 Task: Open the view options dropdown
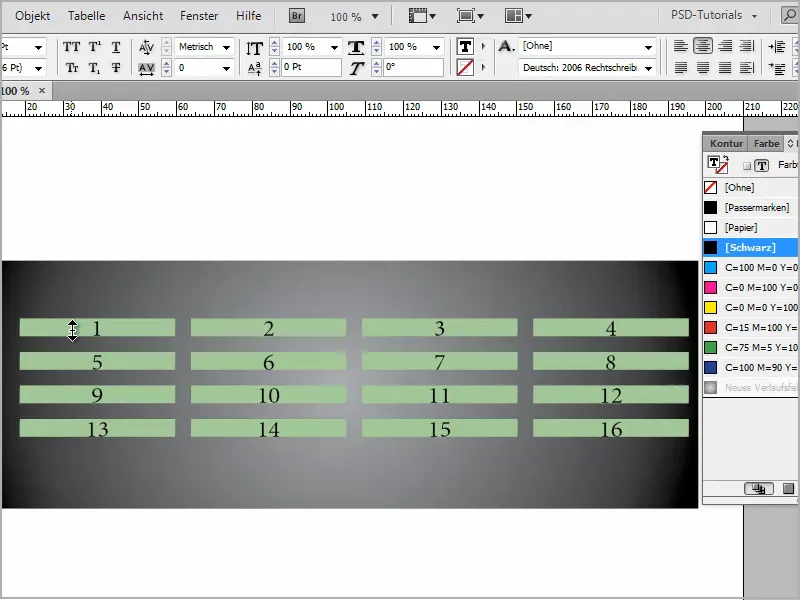pos(422,16)
